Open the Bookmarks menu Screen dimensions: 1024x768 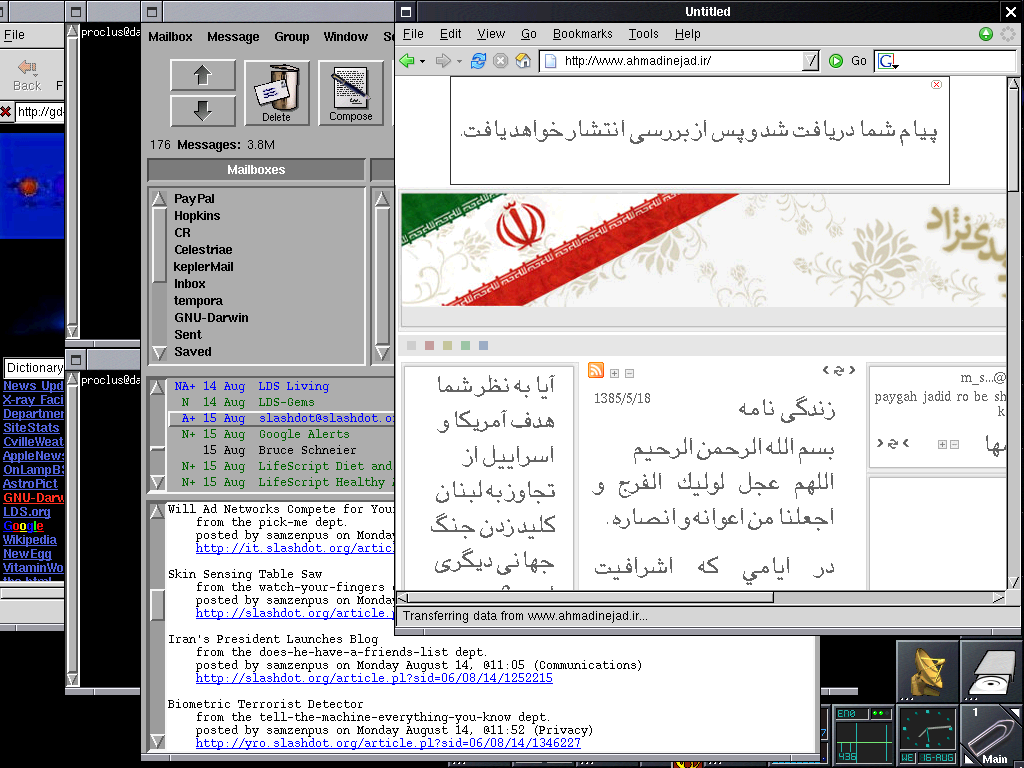pos(583,34)
